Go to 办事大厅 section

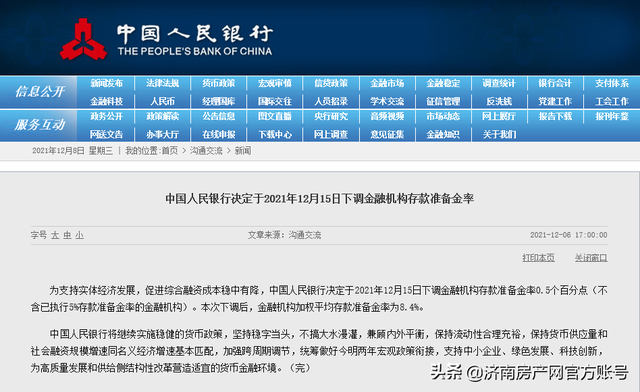click(162, 134)
